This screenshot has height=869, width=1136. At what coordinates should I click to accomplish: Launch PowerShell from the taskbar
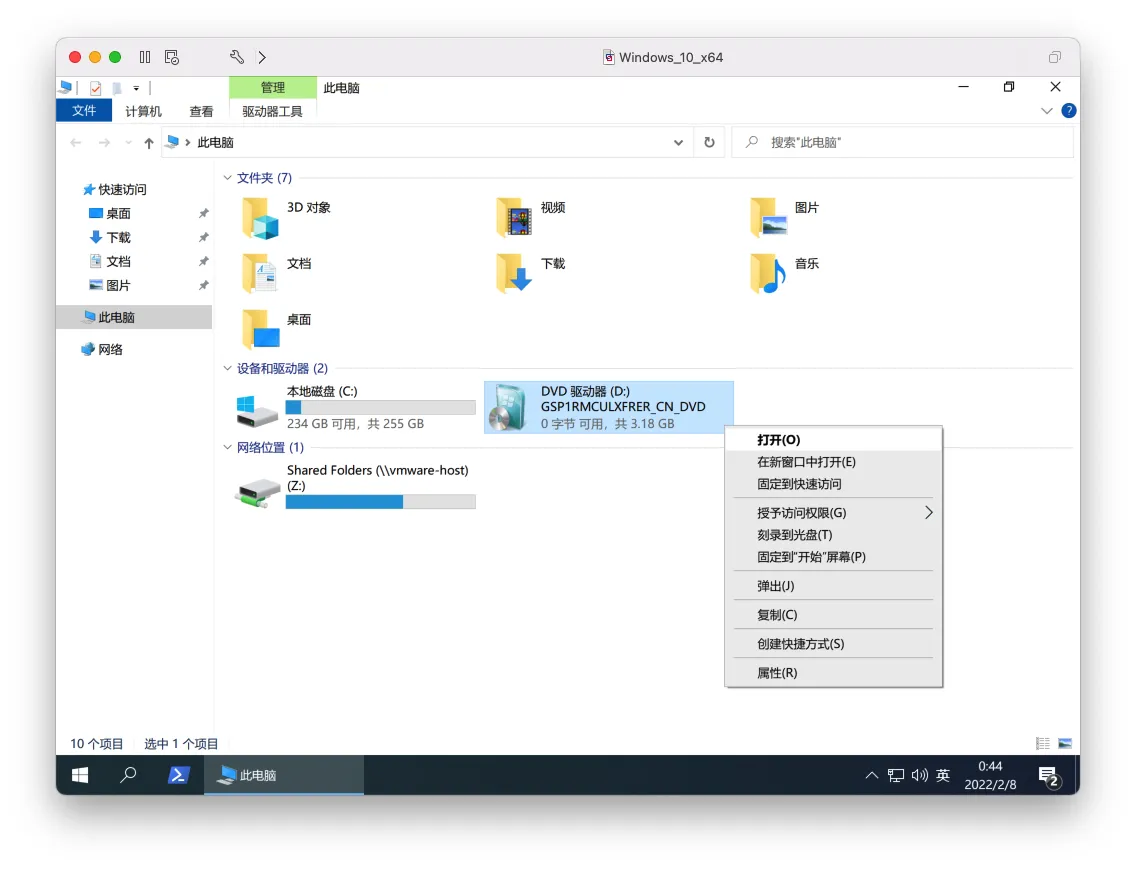click(x=178, y=775)
